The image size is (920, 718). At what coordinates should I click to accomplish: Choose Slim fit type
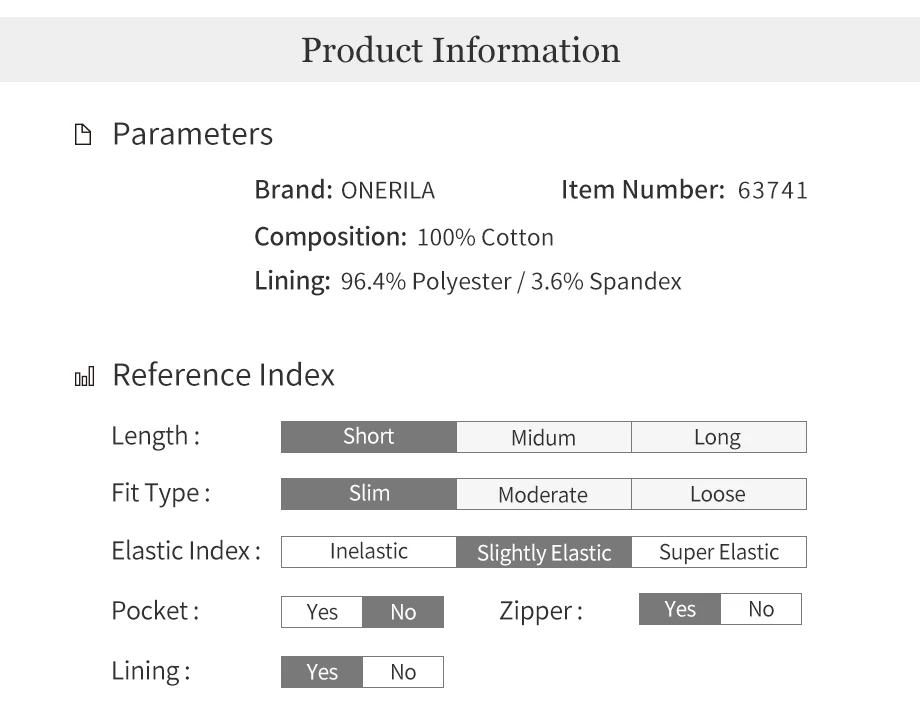[x=368, y=494]
